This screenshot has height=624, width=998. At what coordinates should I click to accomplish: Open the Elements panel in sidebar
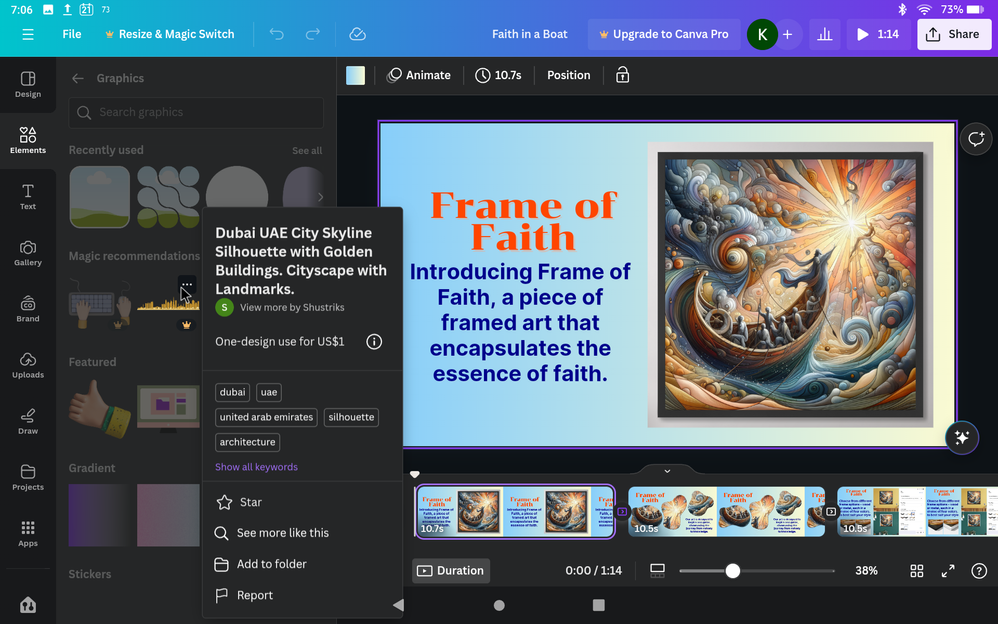point(27,140)
